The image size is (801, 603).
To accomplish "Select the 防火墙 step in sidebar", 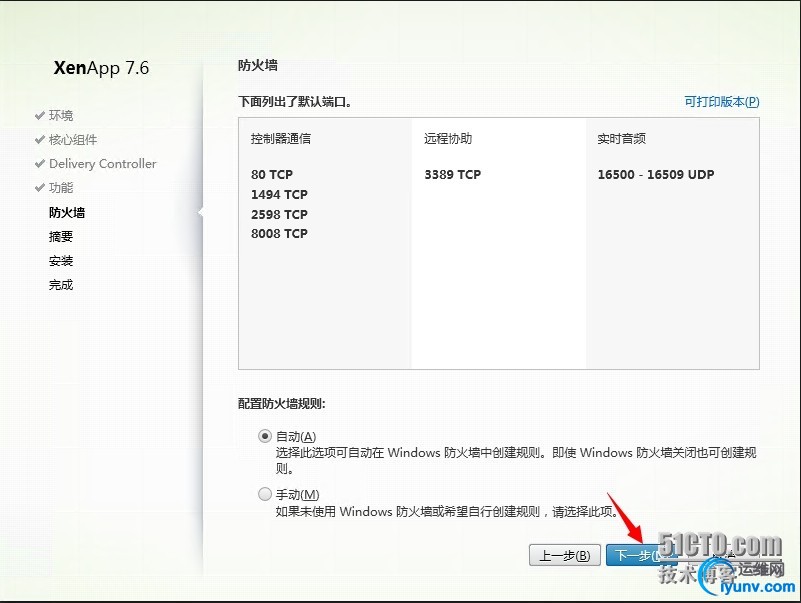I will (x=67, y=213).
